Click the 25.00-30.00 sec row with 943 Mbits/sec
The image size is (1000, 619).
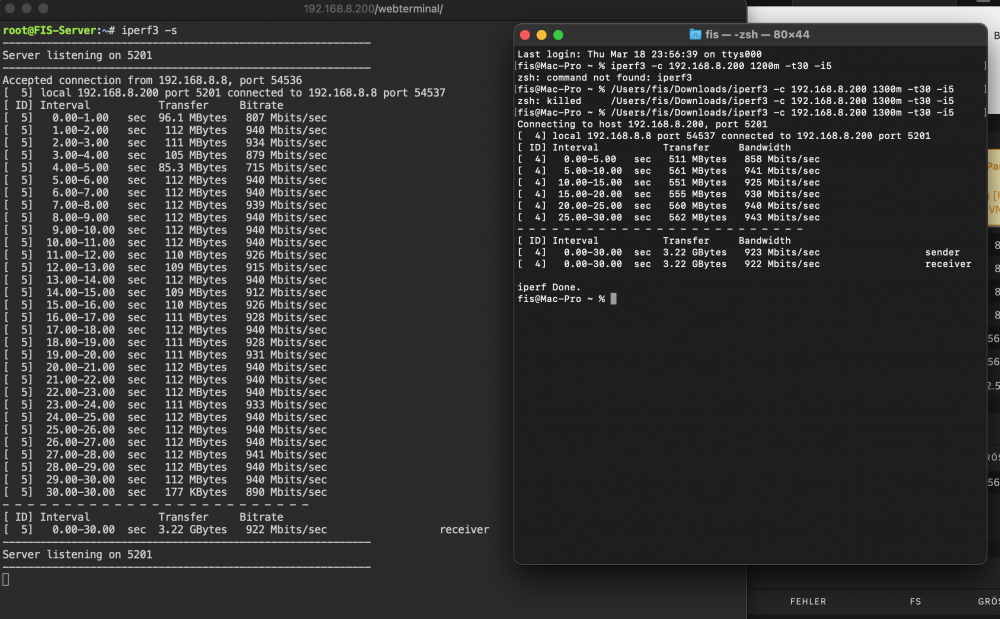click(668, 217)
